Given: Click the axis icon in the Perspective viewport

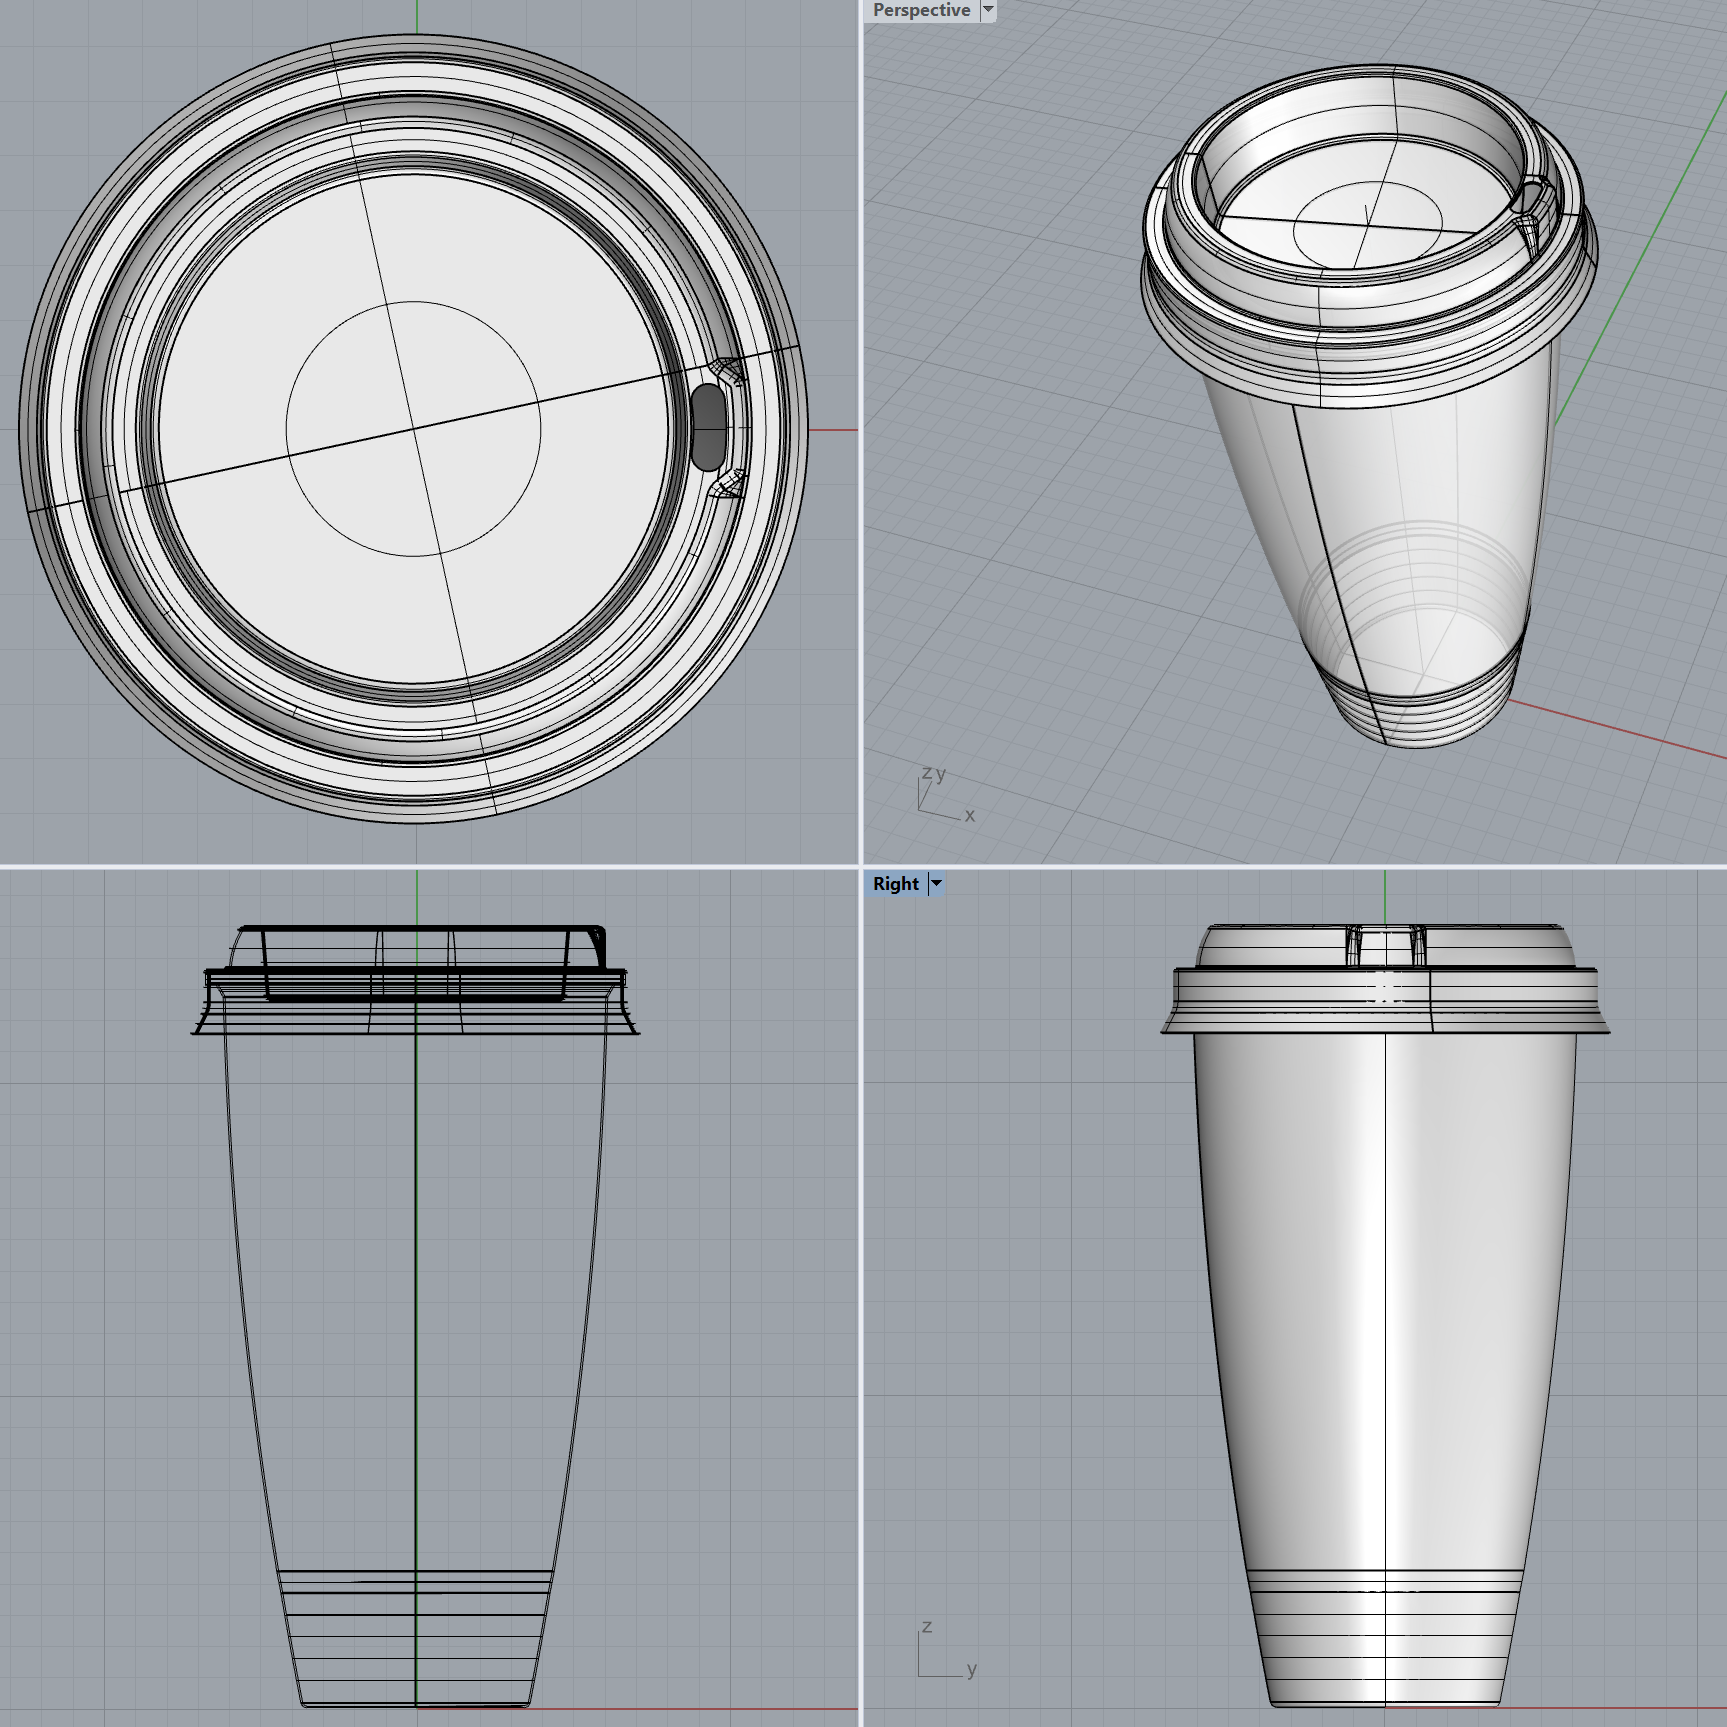Looking at the screenshot, I should (x=945, y=795).
